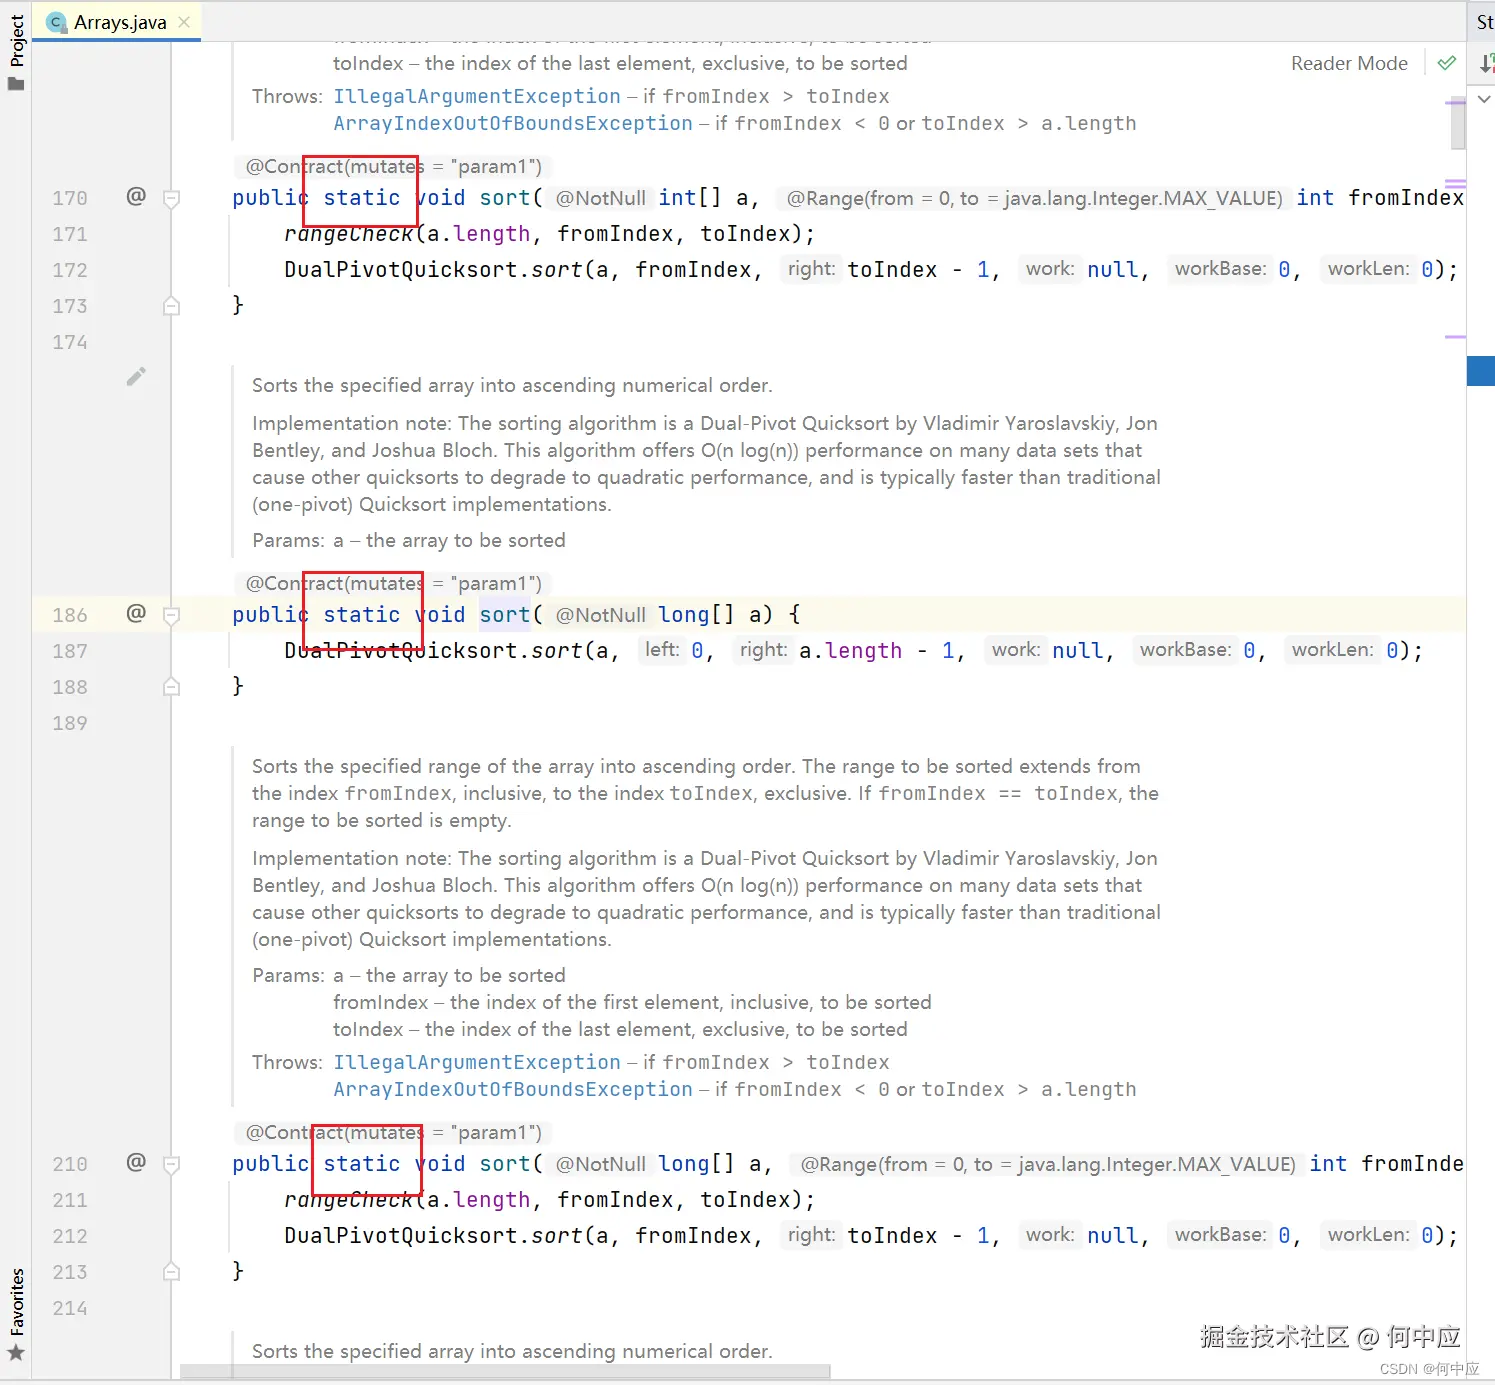Open top IllegalArgumentException link
Image resolution: width=1495 pixels, height=1385 pixels.
[x=477, y=96]
